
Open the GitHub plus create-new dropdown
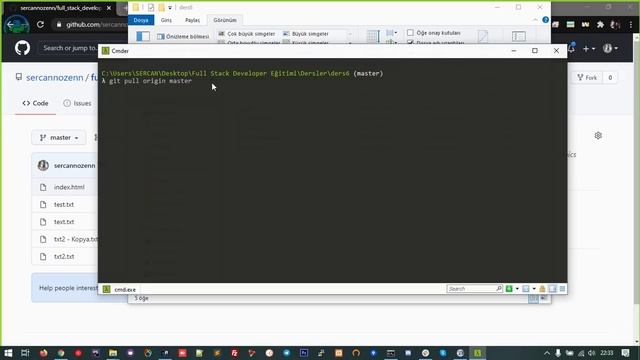pos(588,49)
